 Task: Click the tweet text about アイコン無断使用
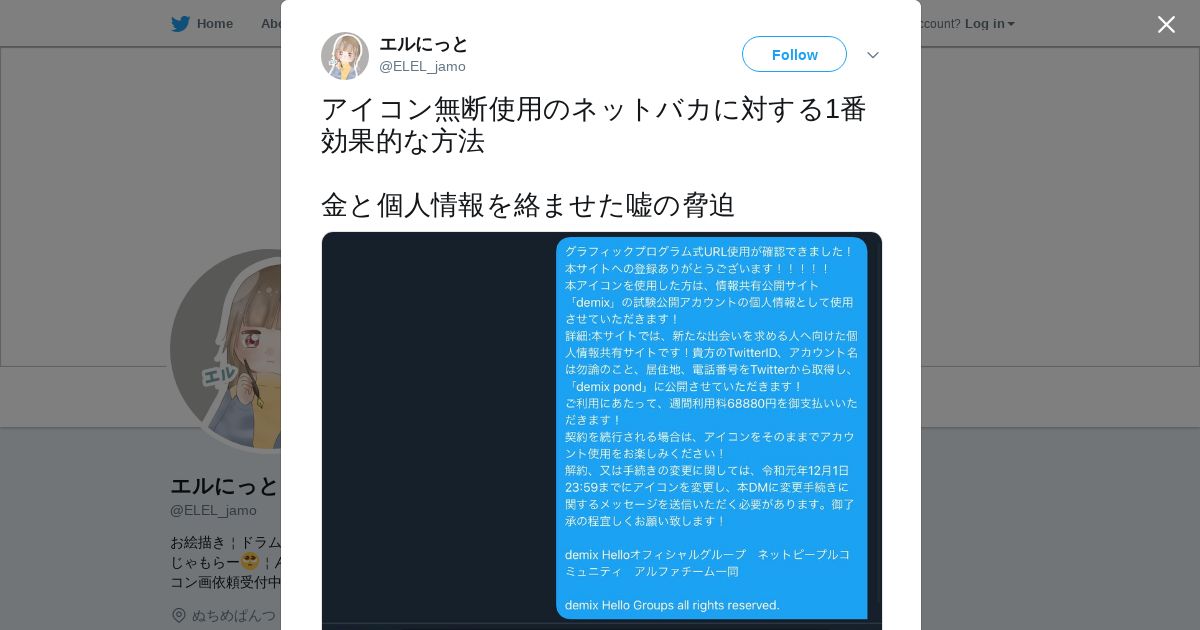594,125
